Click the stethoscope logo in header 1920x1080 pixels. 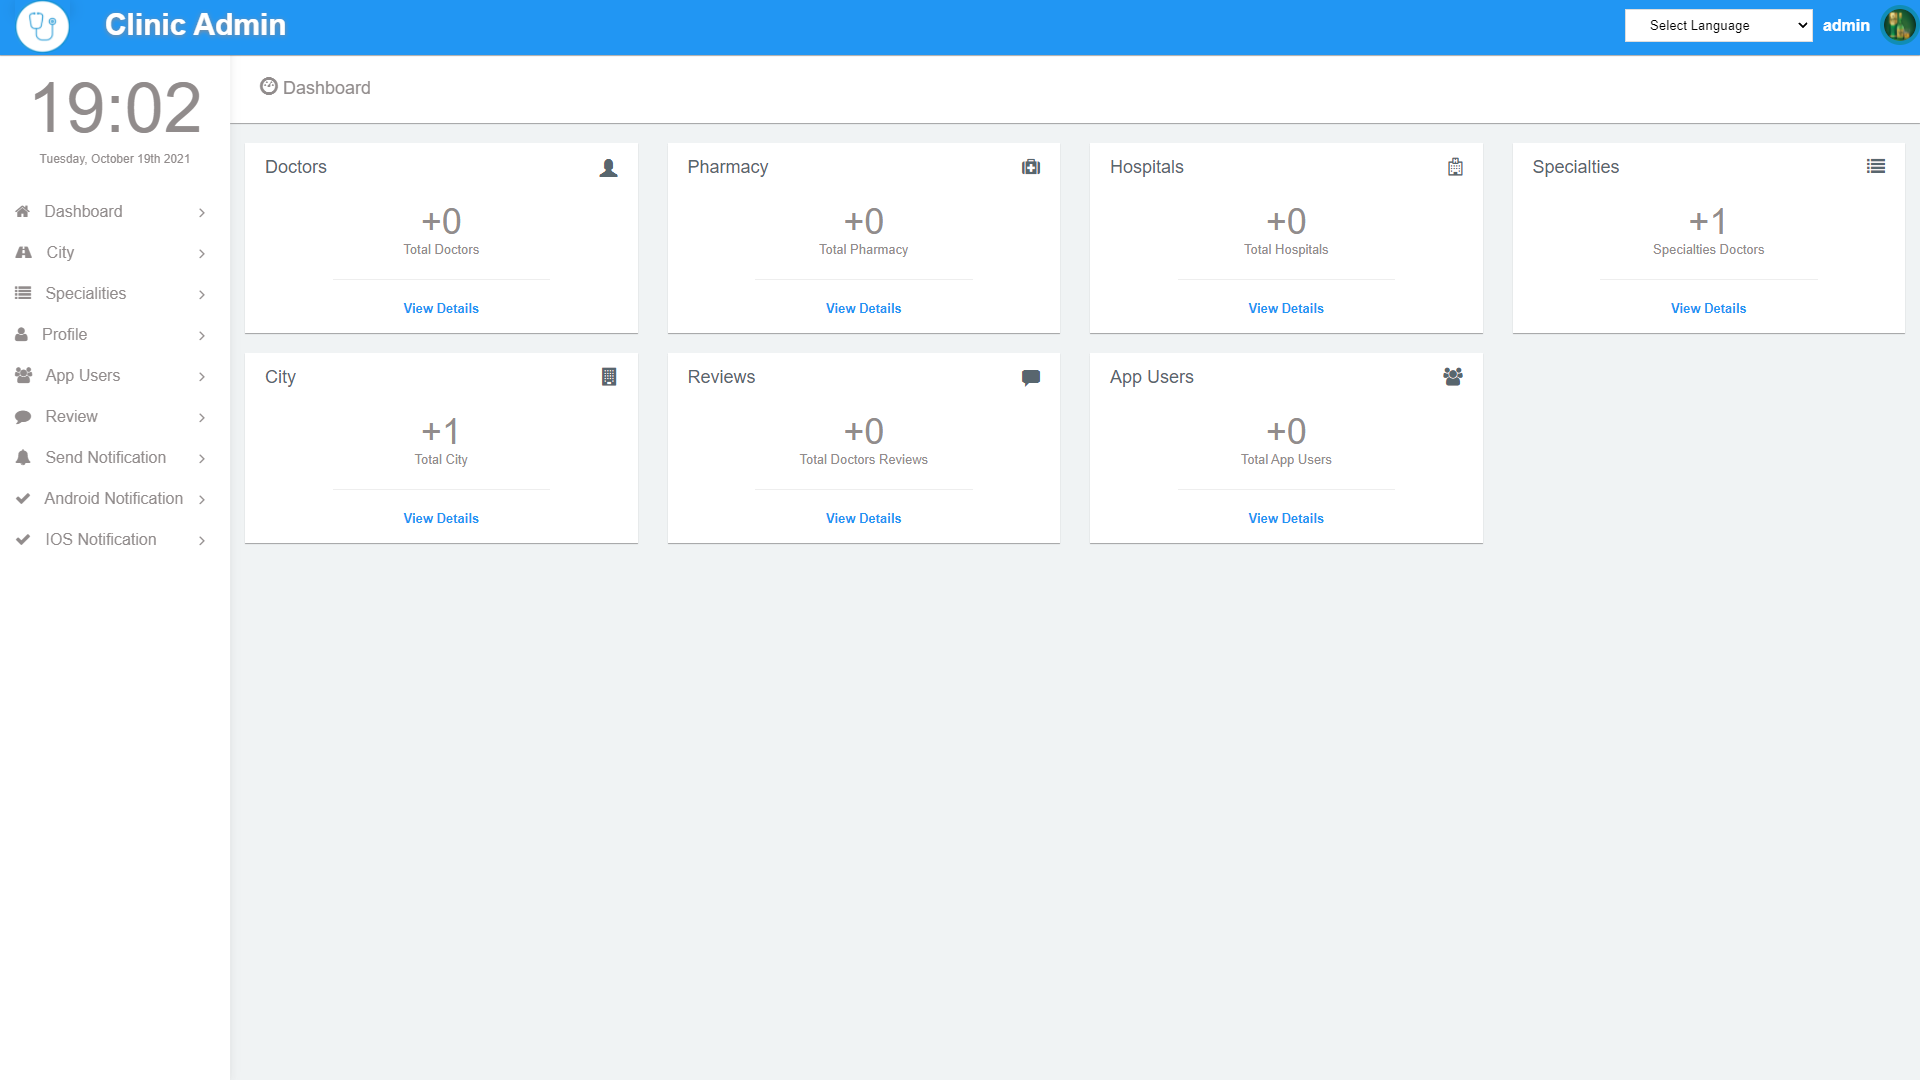click(42, 26)
